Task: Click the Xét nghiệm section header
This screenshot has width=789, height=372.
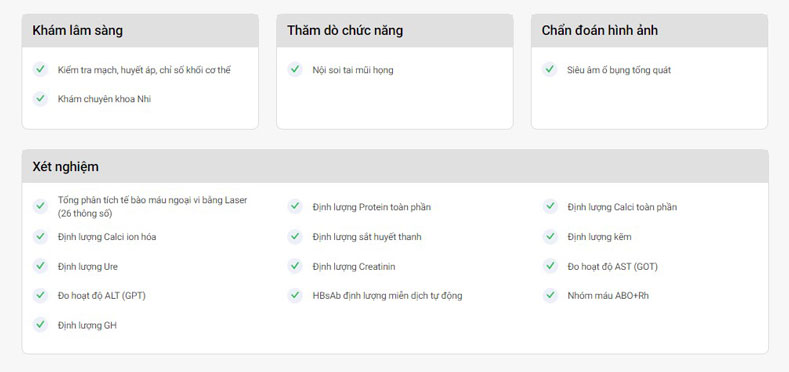Action: click(x=395, y=166)
